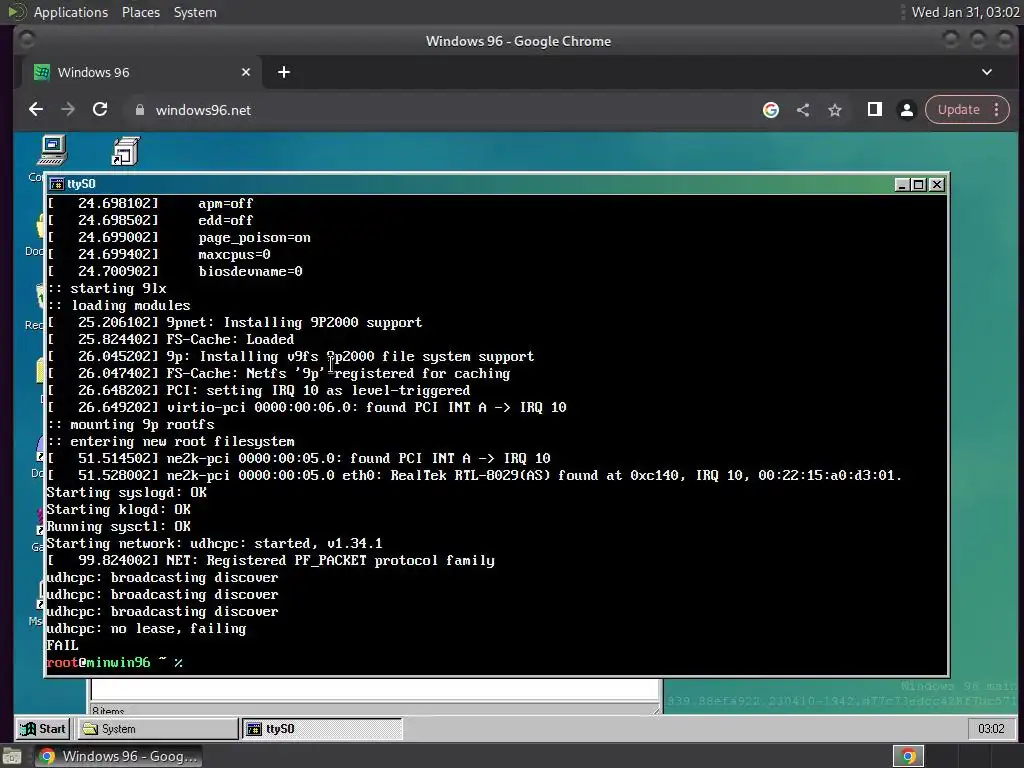1024x768 pixels.
Task: Click the Chrome icon in bottom-right panel
Action: pos(908,756)
